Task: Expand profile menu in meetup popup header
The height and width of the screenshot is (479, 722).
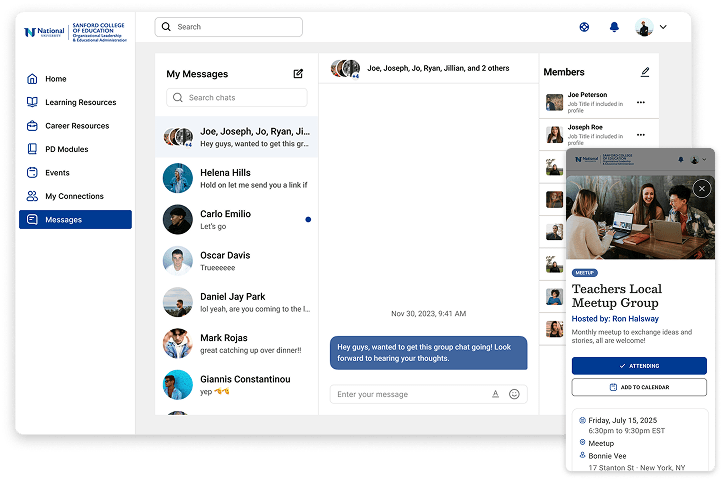Action: point(706,159)
